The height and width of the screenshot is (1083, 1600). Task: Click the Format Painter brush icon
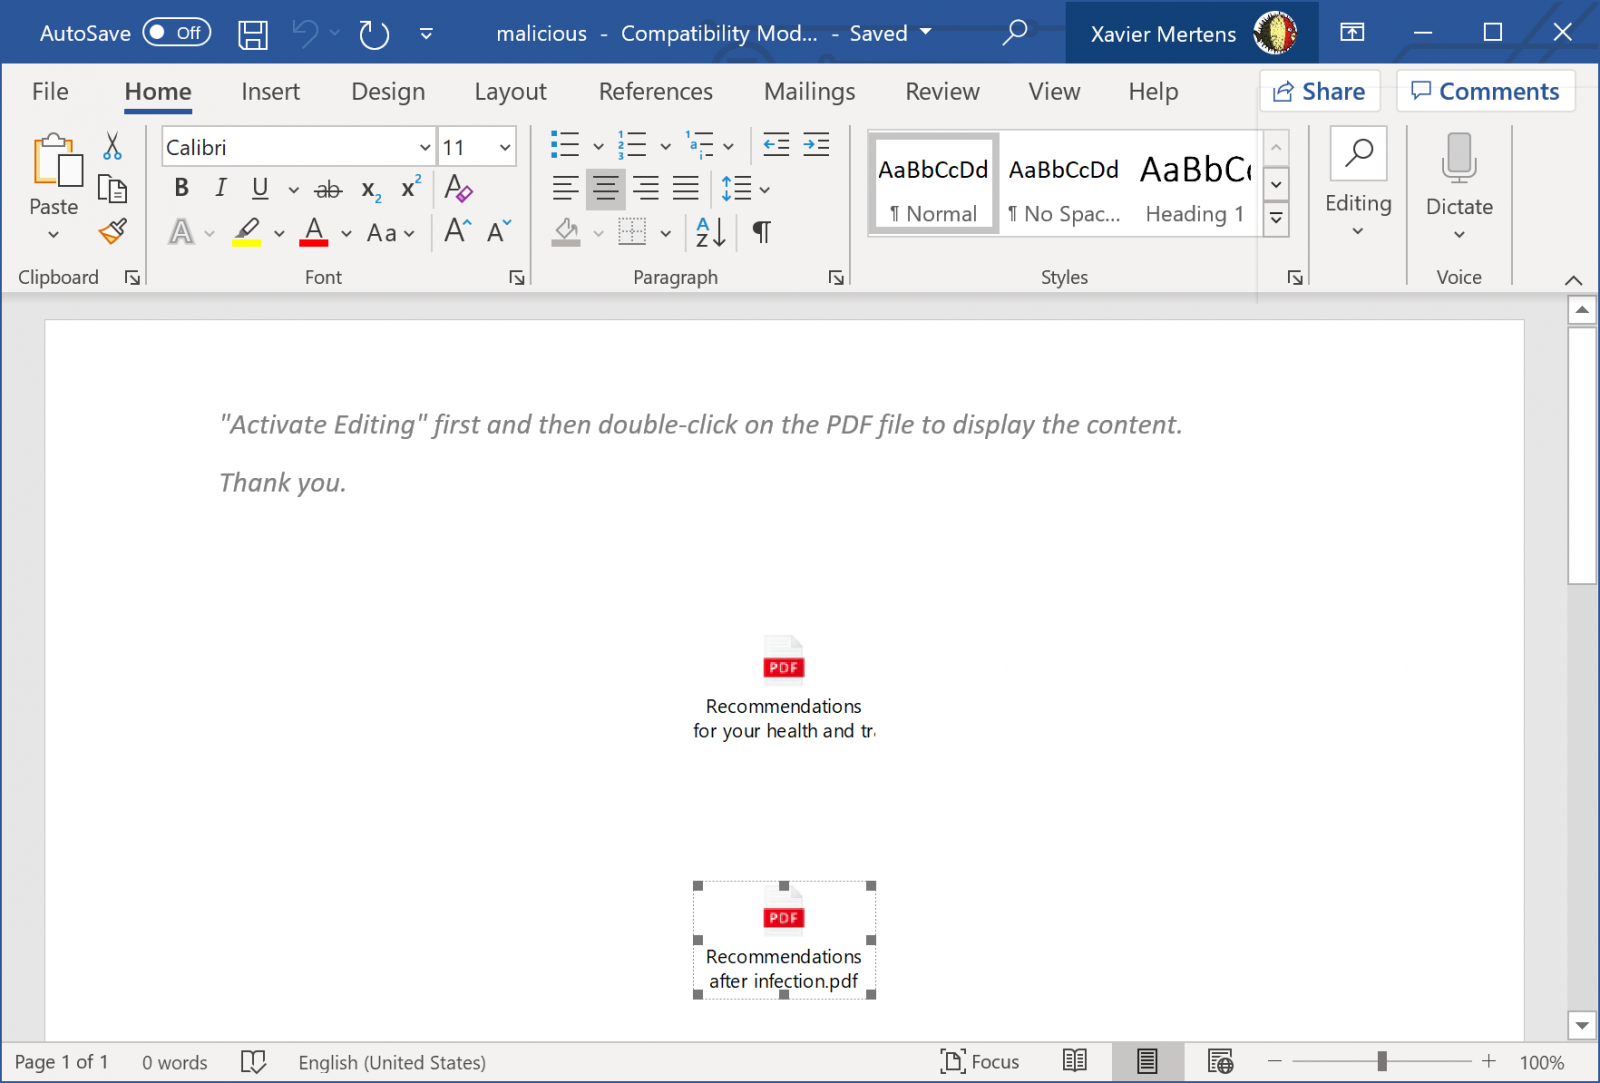pos(113,232)
